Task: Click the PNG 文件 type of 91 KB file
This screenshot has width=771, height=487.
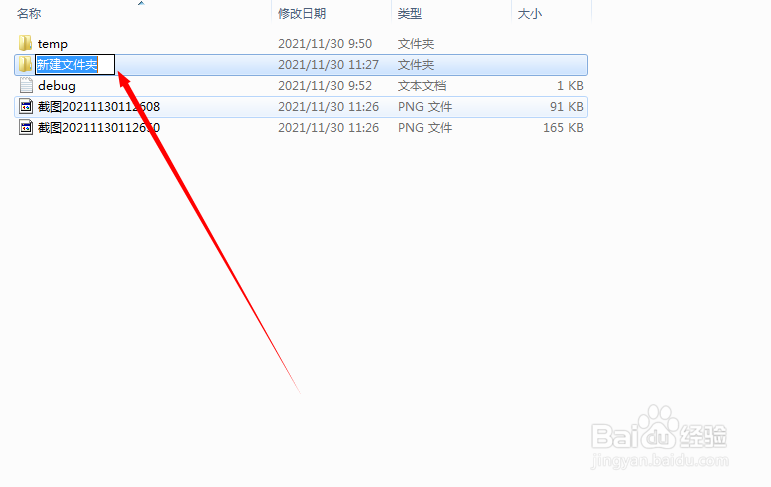Action: 425,107
